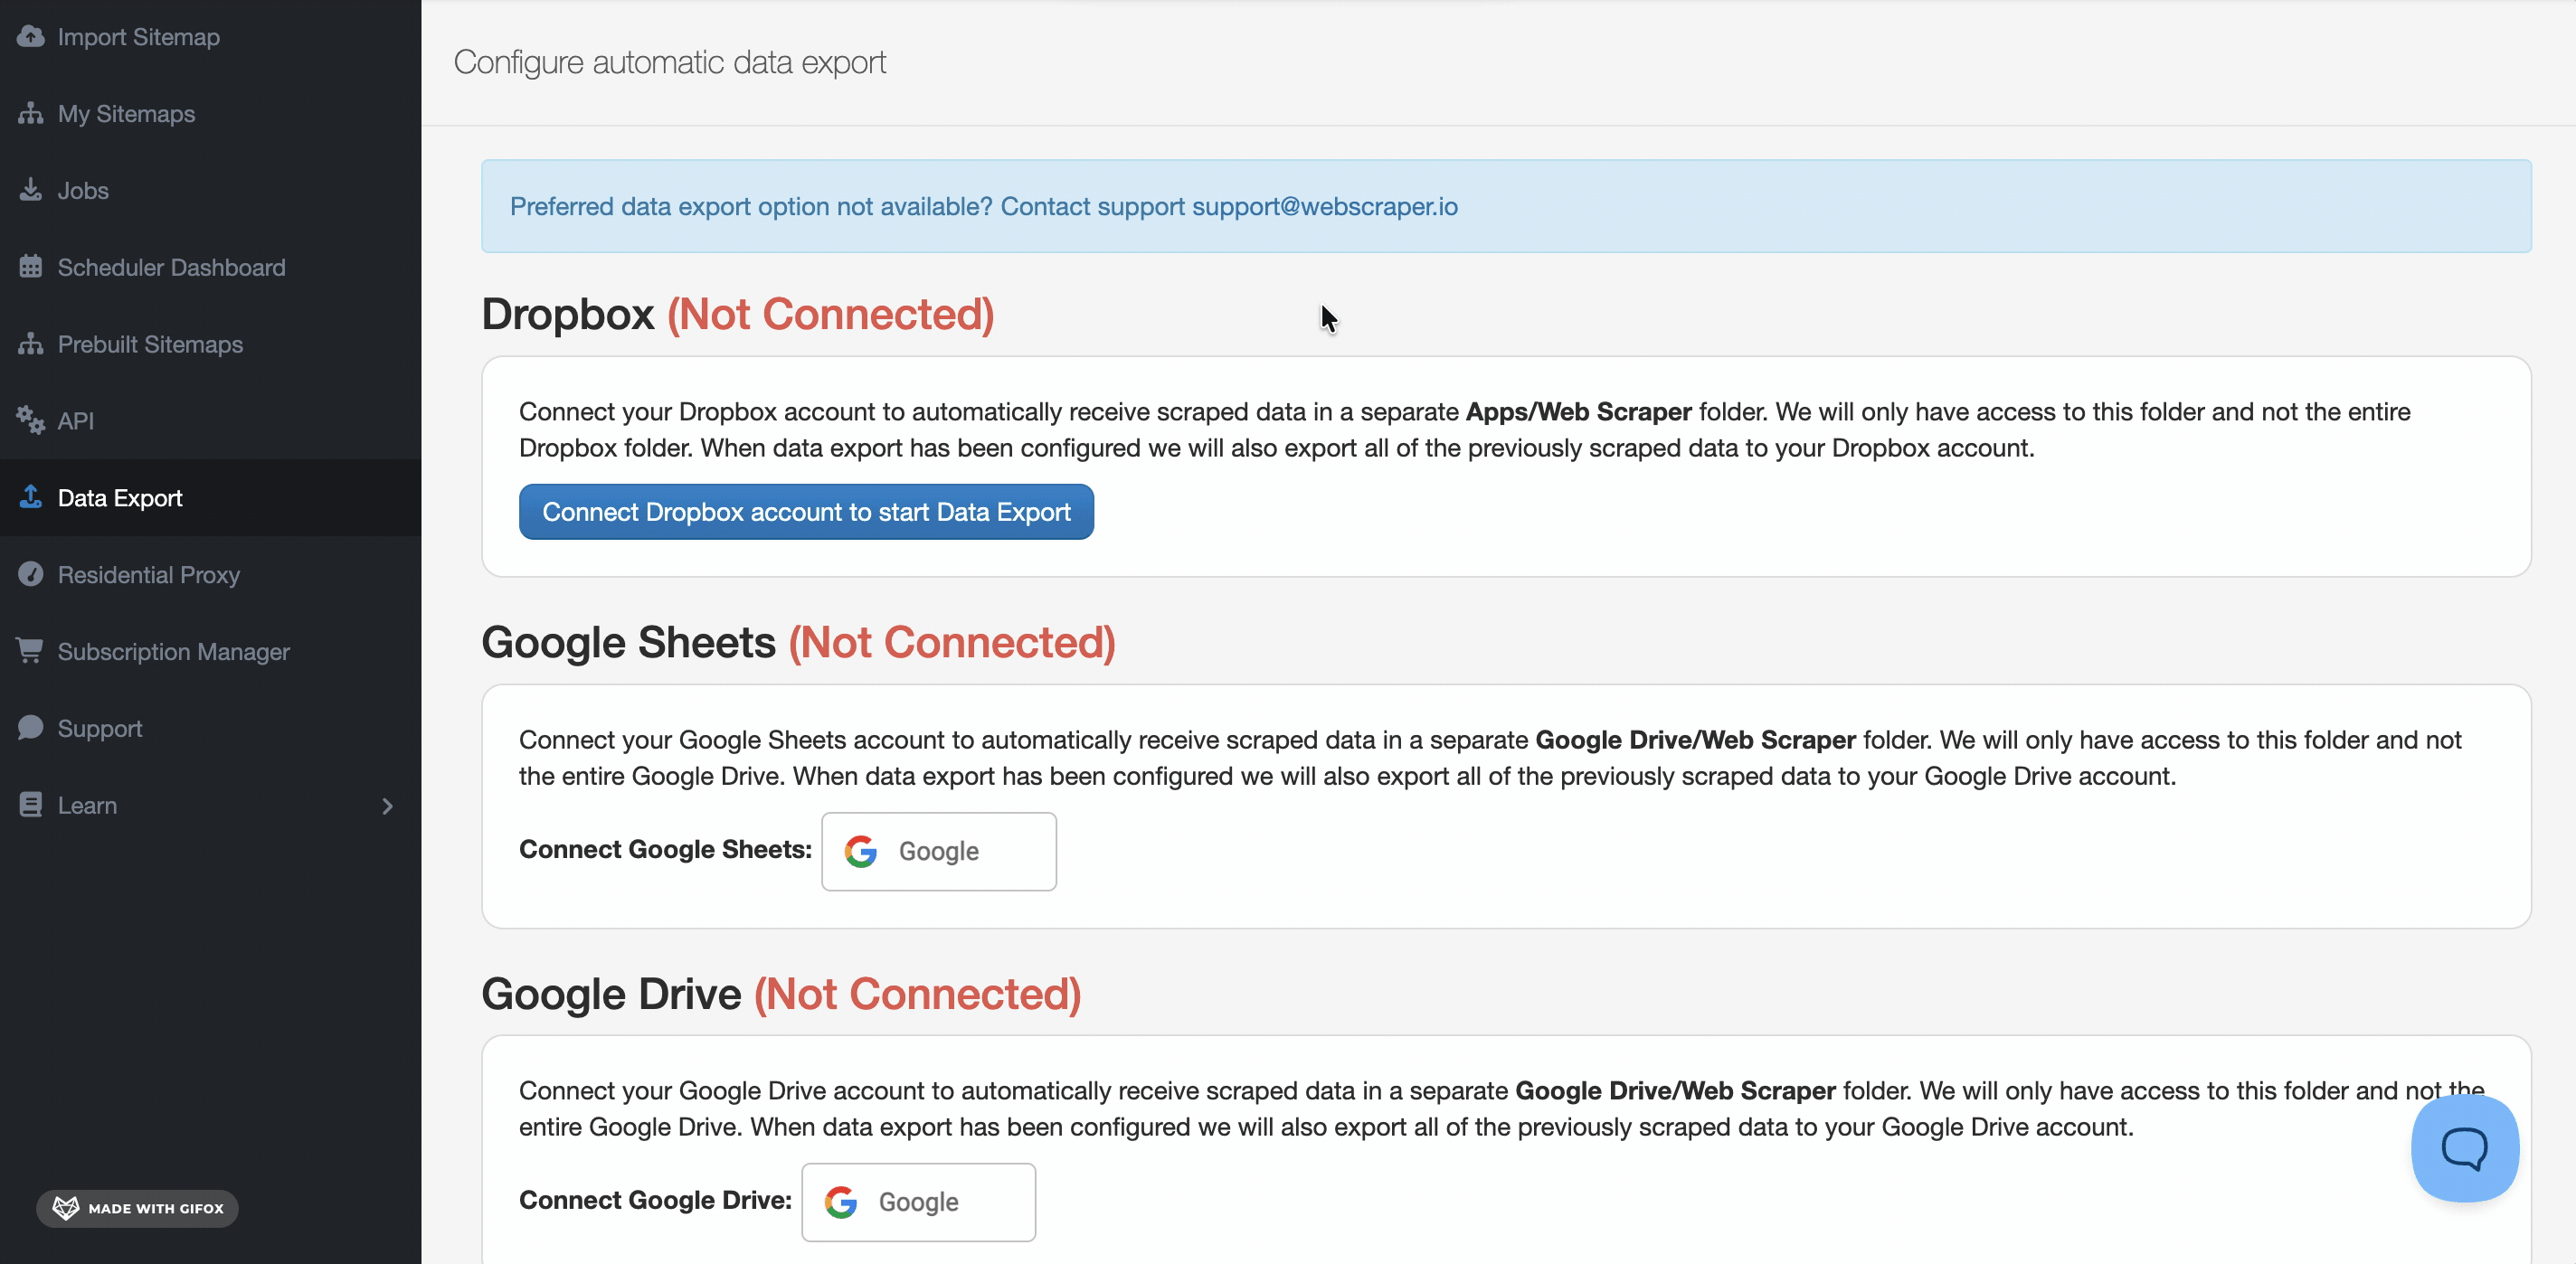Click the Residential Proxy compass icon
Image resolution: width=2576 pixels, height=1264 pixels.
(x=31, y=574)
